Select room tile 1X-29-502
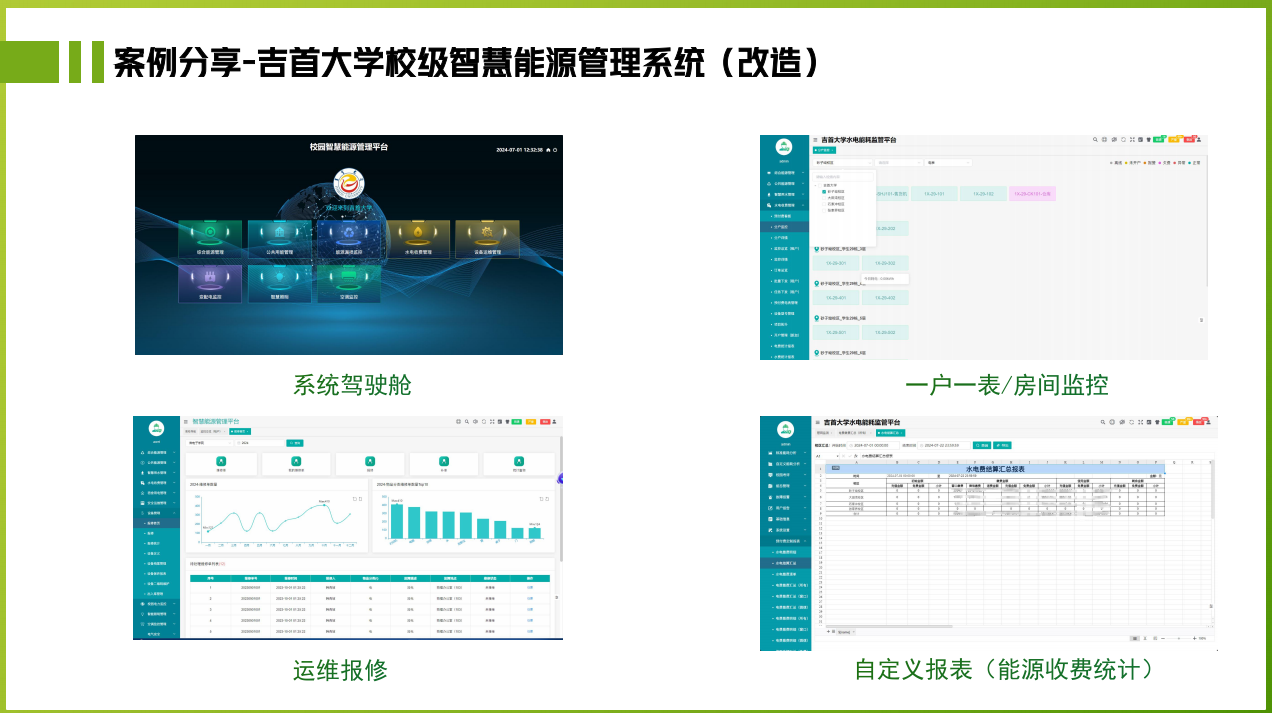The width and height of the screenshot is (1272, 713). [885, 332]
